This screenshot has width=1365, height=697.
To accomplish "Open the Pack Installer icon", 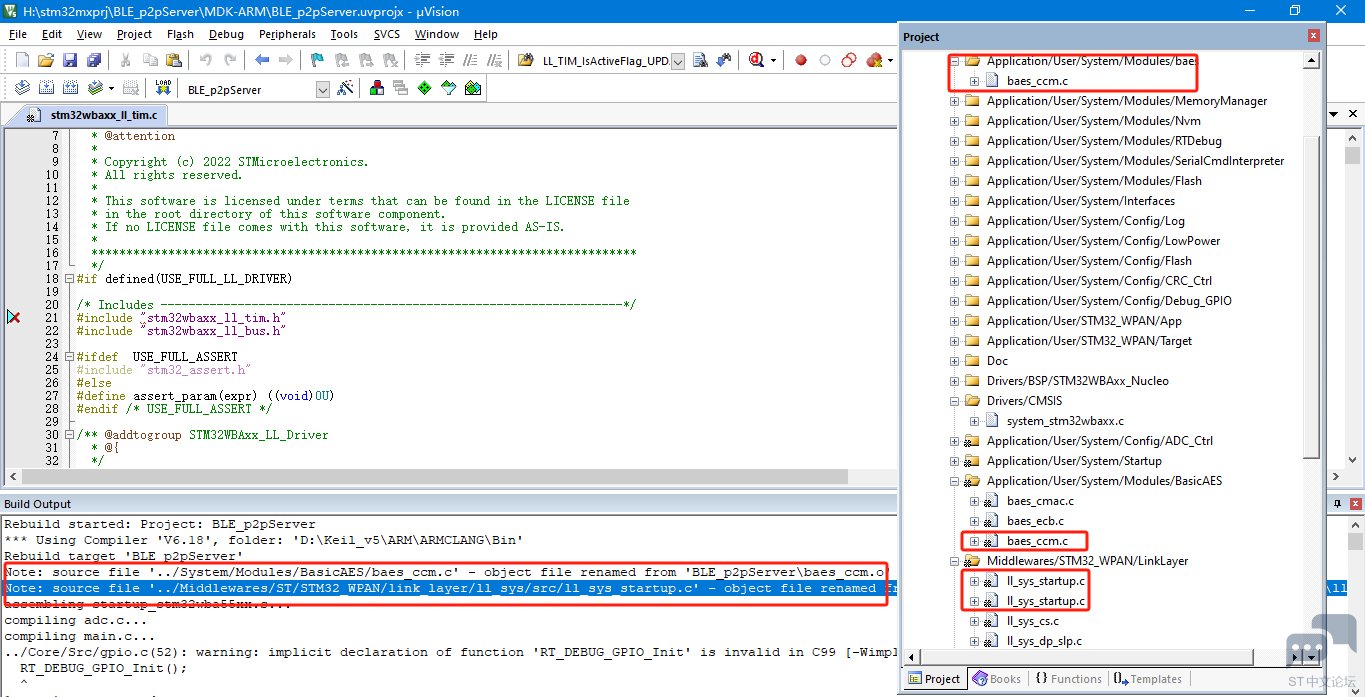I will pos(473,88).
